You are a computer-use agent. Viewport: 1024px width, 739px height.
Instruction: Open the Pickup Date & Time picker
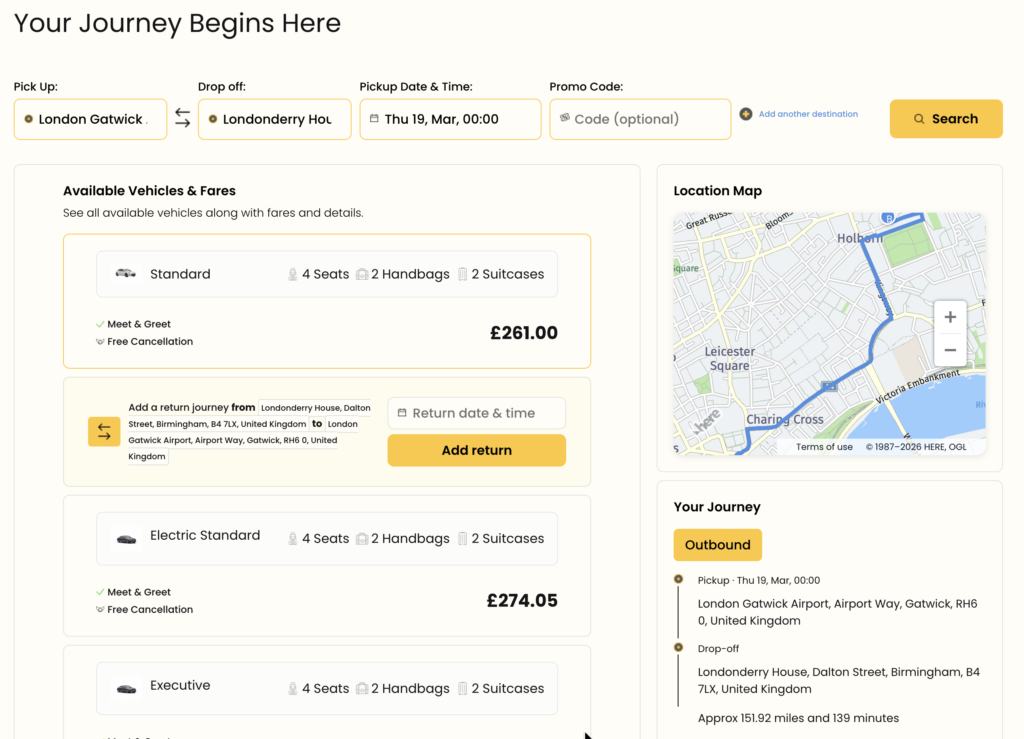(450, 119)
